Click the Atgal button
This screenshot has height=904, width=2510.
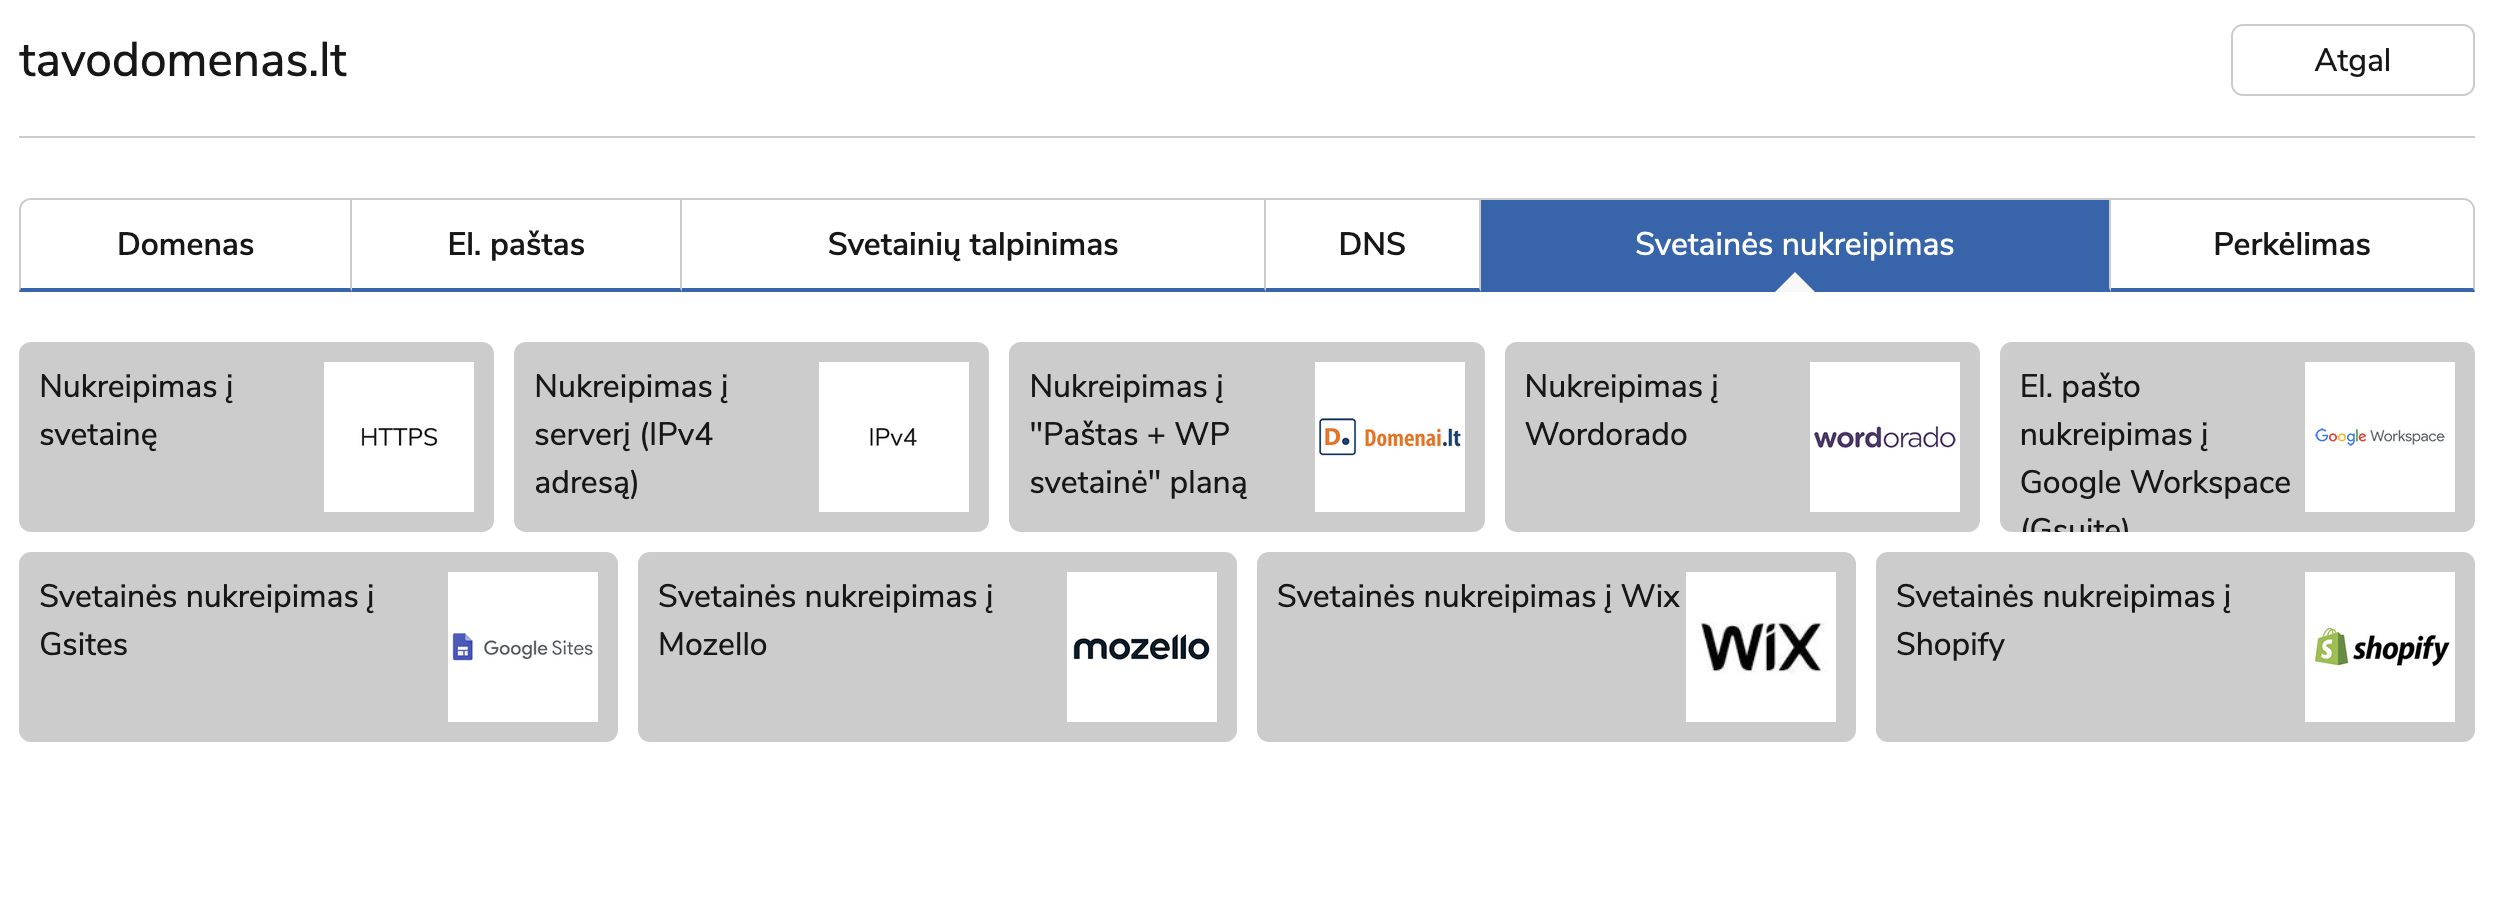coord(2352,60)
